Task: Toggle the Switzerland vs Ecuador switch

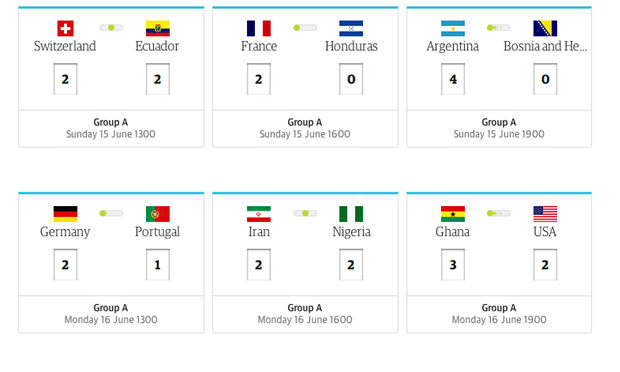Action: click(x=111, y=28)
